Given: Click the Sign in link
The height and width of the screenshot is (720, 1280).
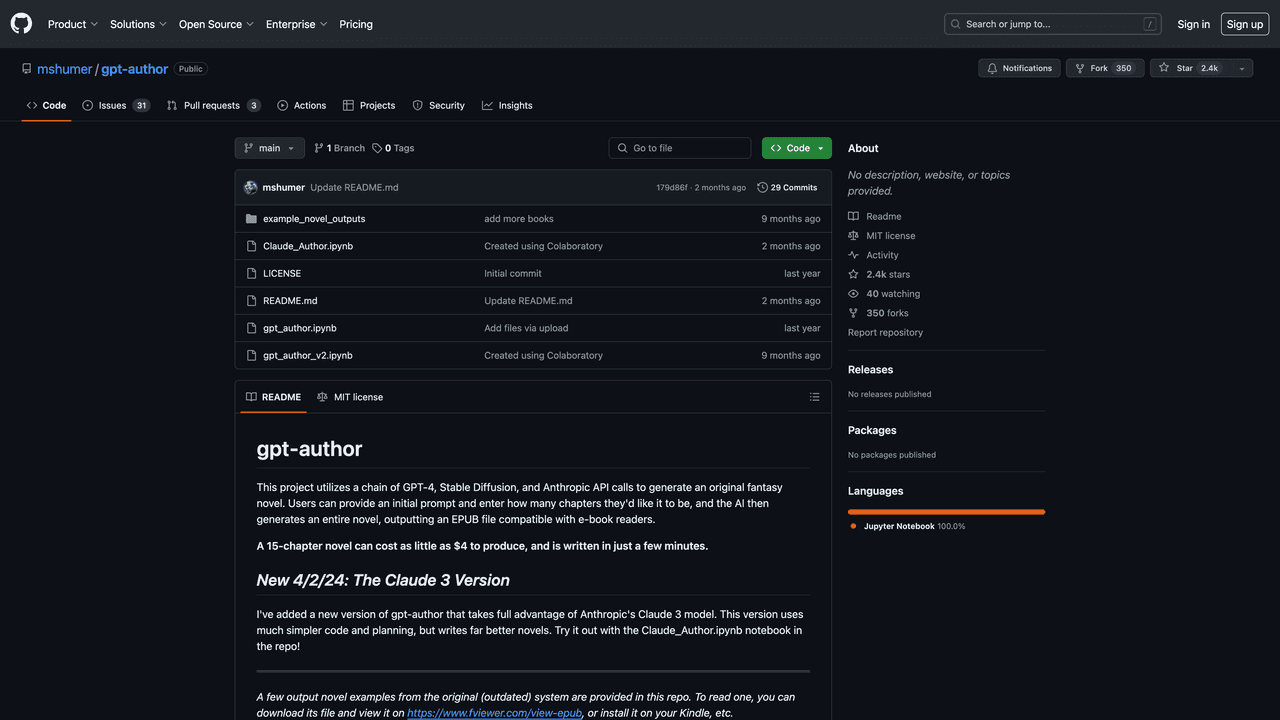Looking at the screenshot, I should tap(1193, 24).
